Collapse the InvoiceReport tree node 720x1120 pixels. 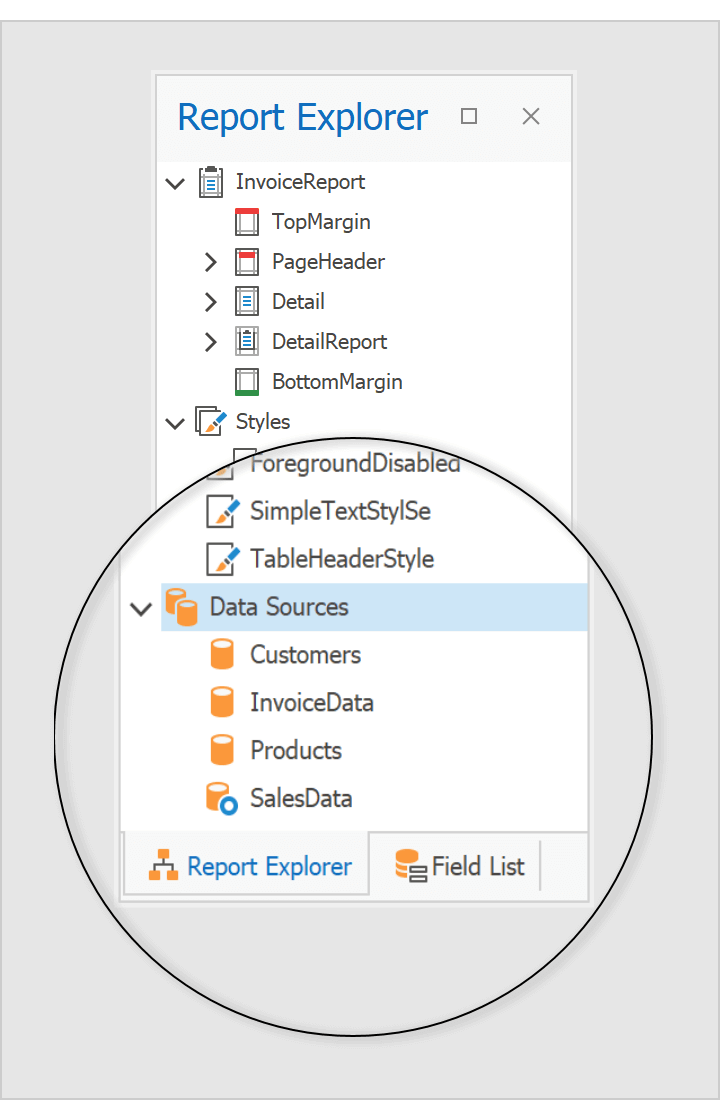coord(174,182)
